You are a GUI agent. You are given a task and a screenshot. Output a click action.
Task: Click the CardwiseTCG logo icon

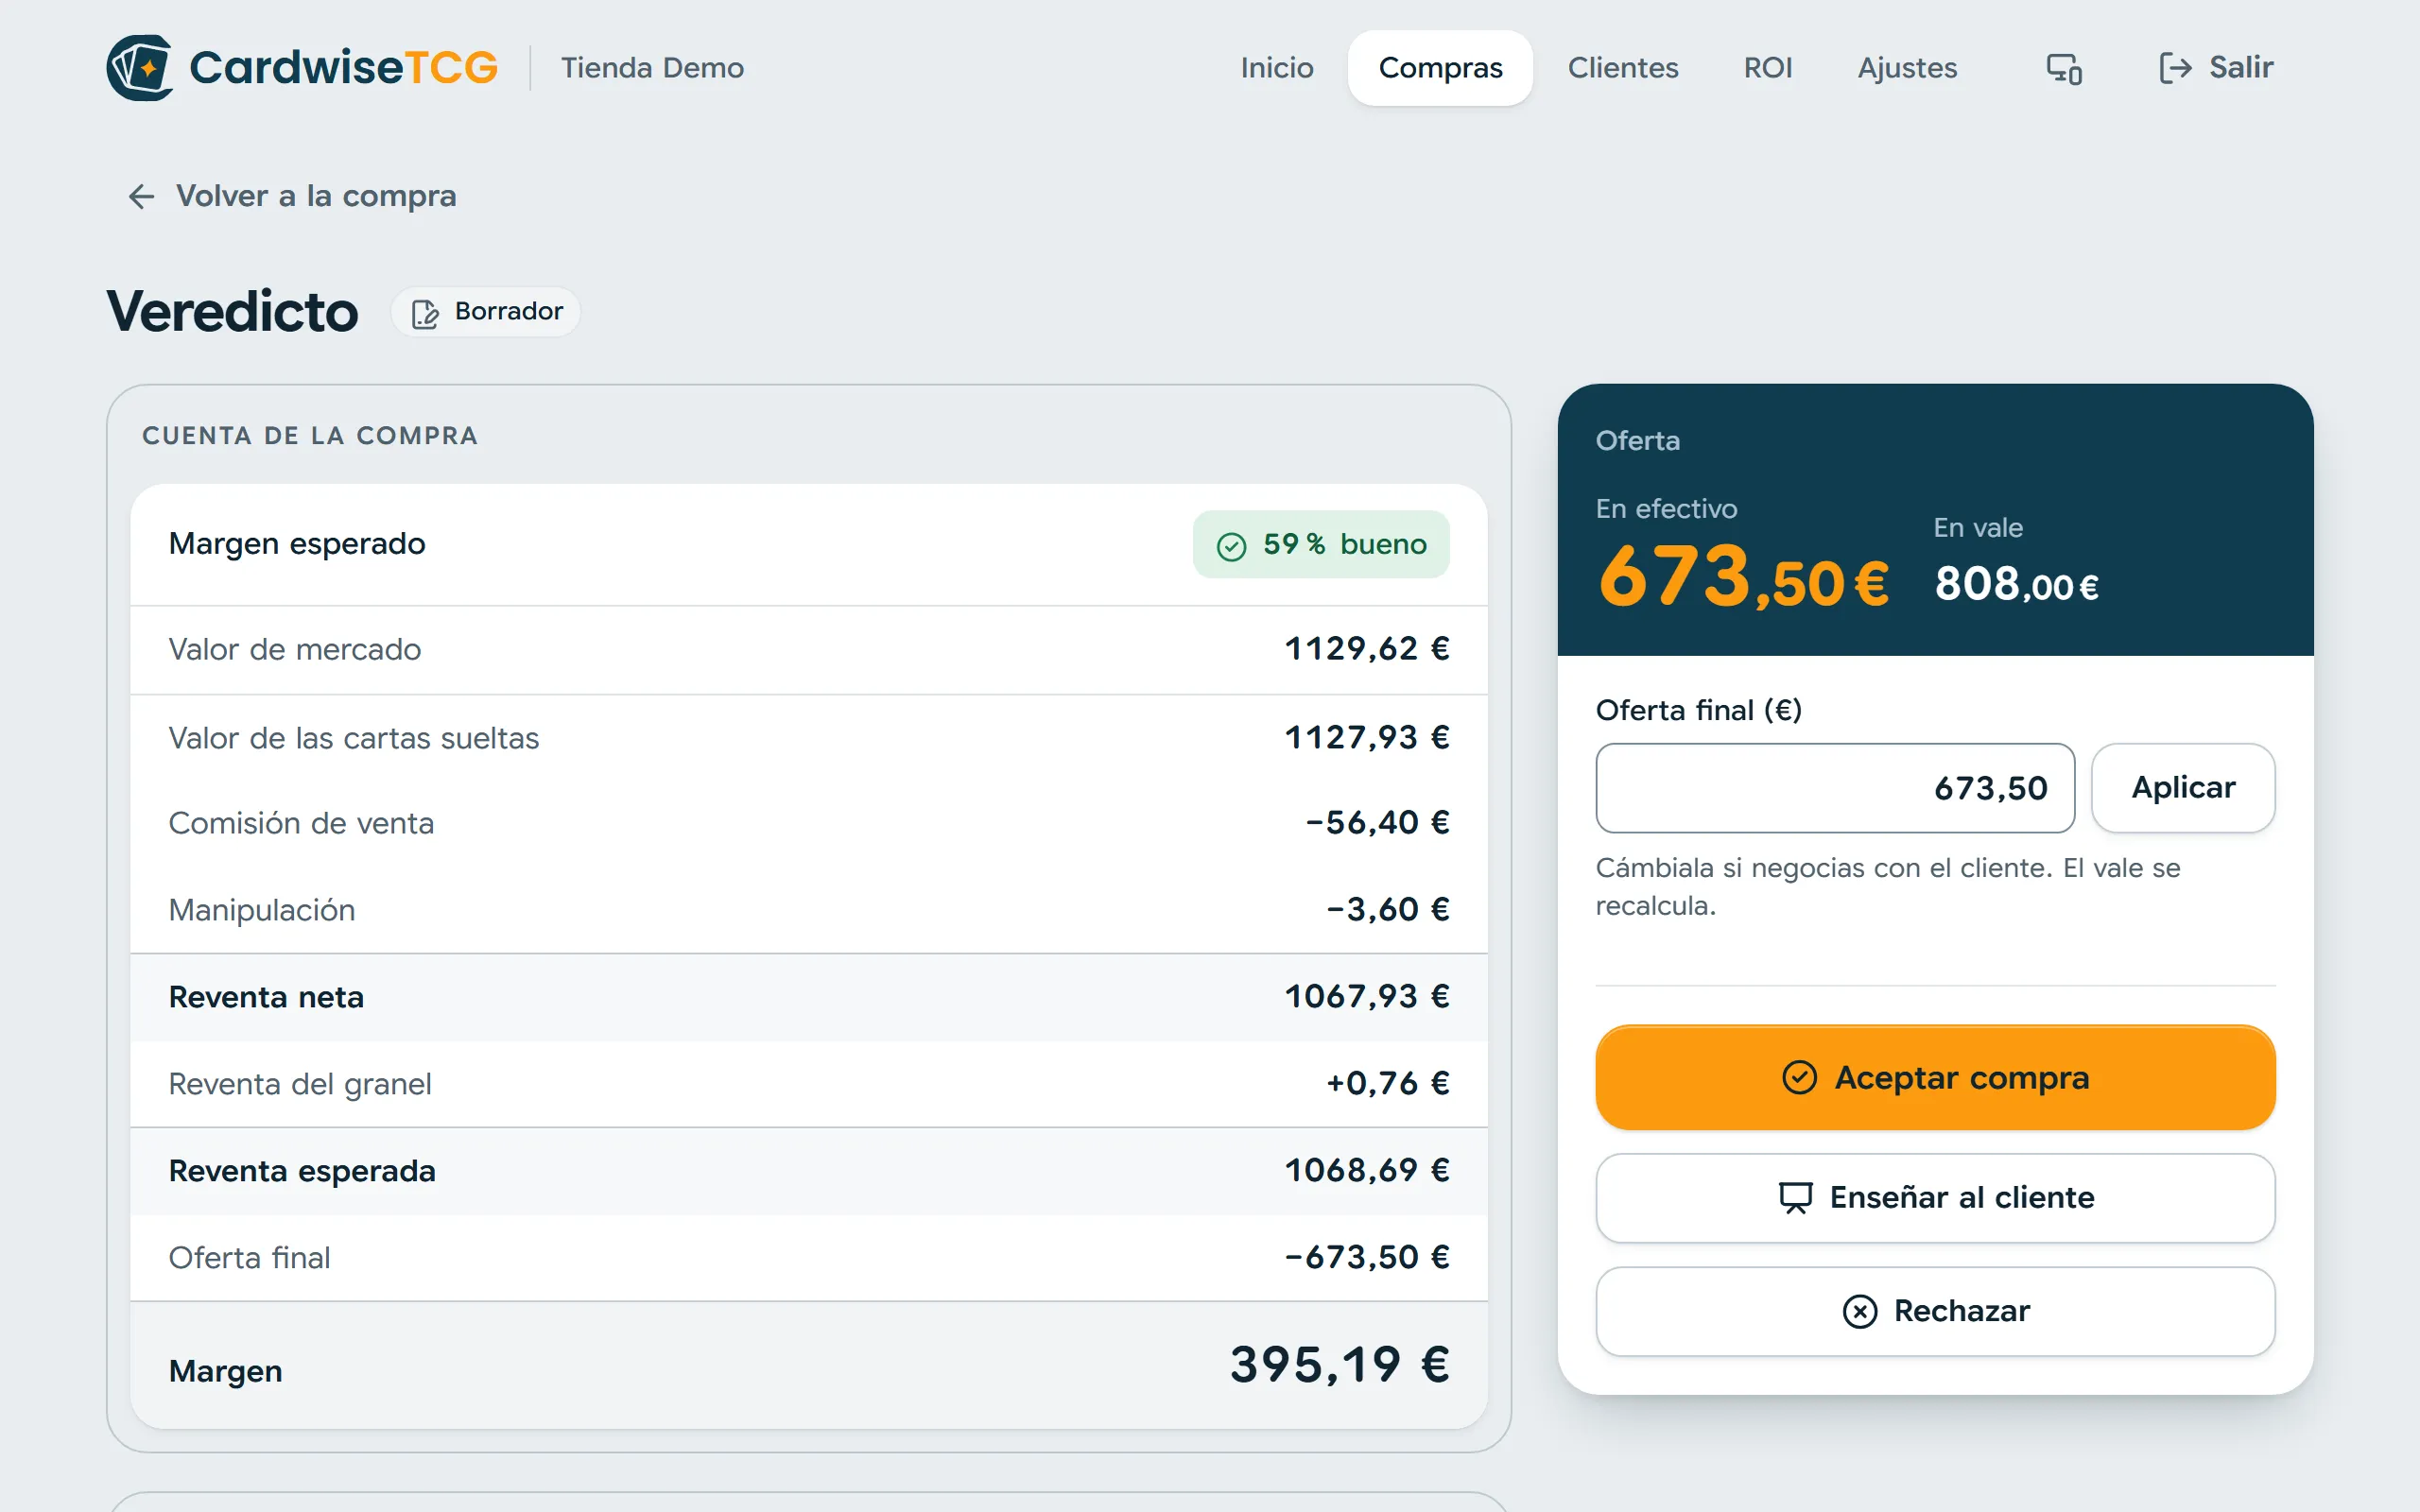(x=140, y=68)
